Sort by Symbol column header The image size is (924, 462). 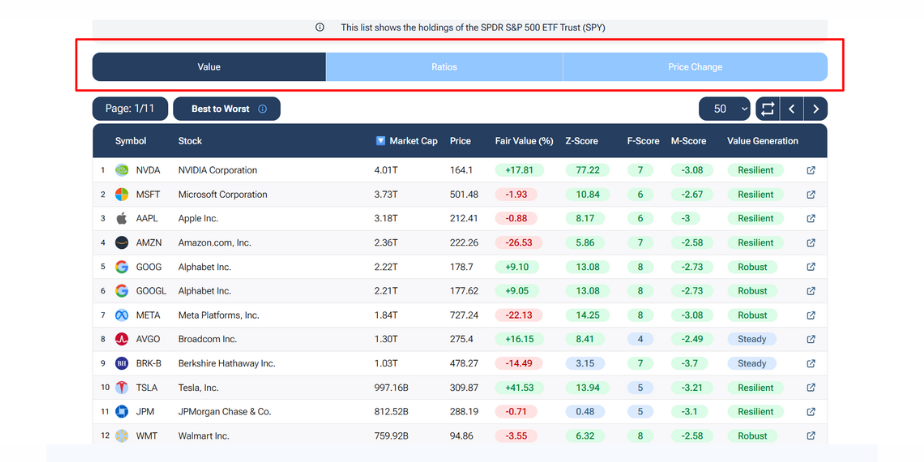pos(131,141)
